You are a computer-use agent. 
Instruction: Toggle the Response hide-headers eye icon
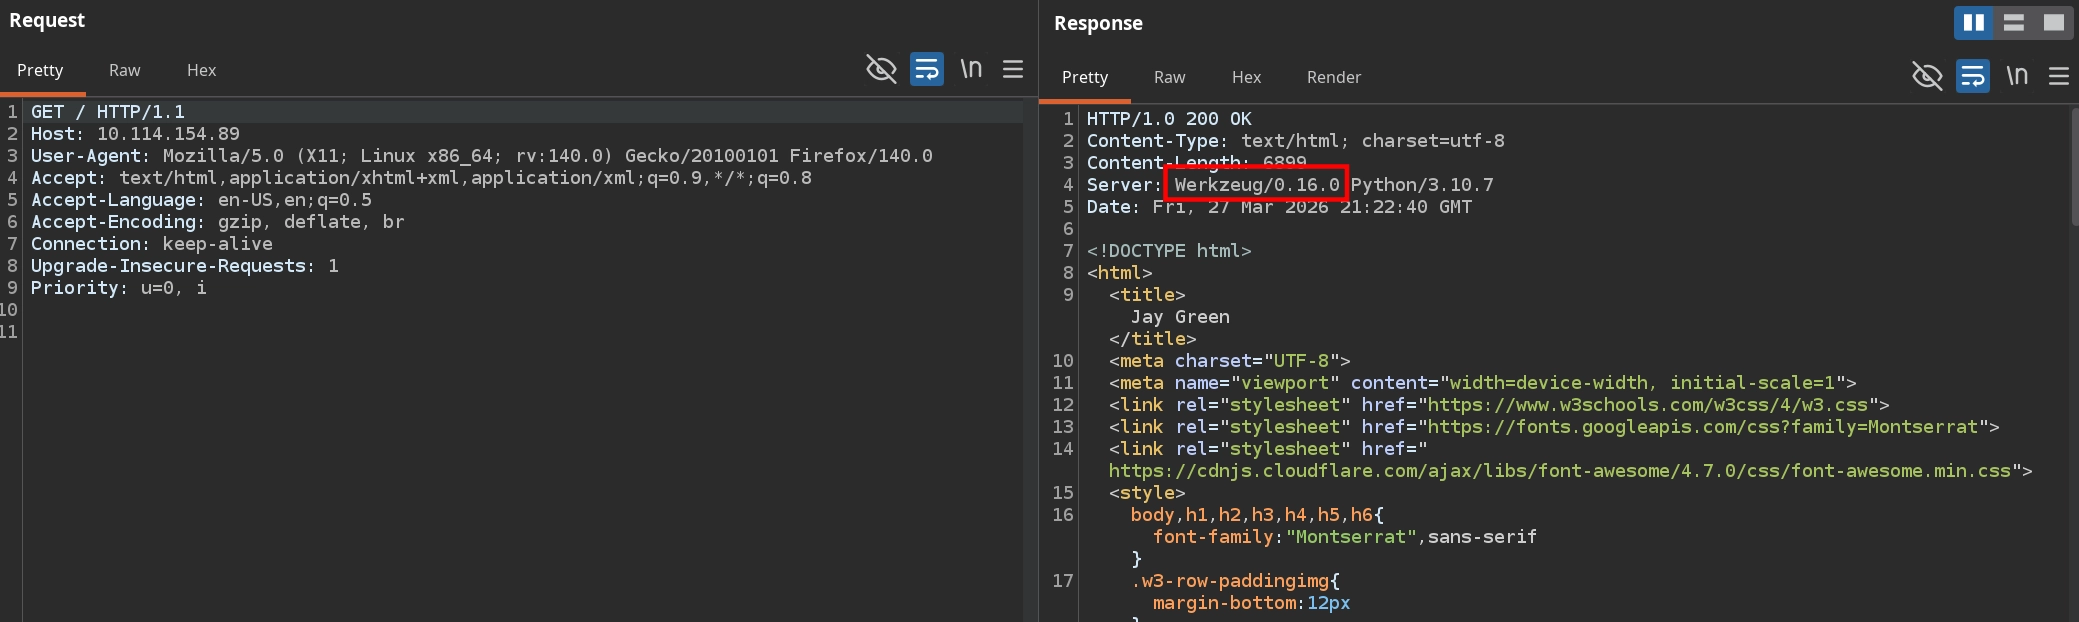[x=1926, y=76]
